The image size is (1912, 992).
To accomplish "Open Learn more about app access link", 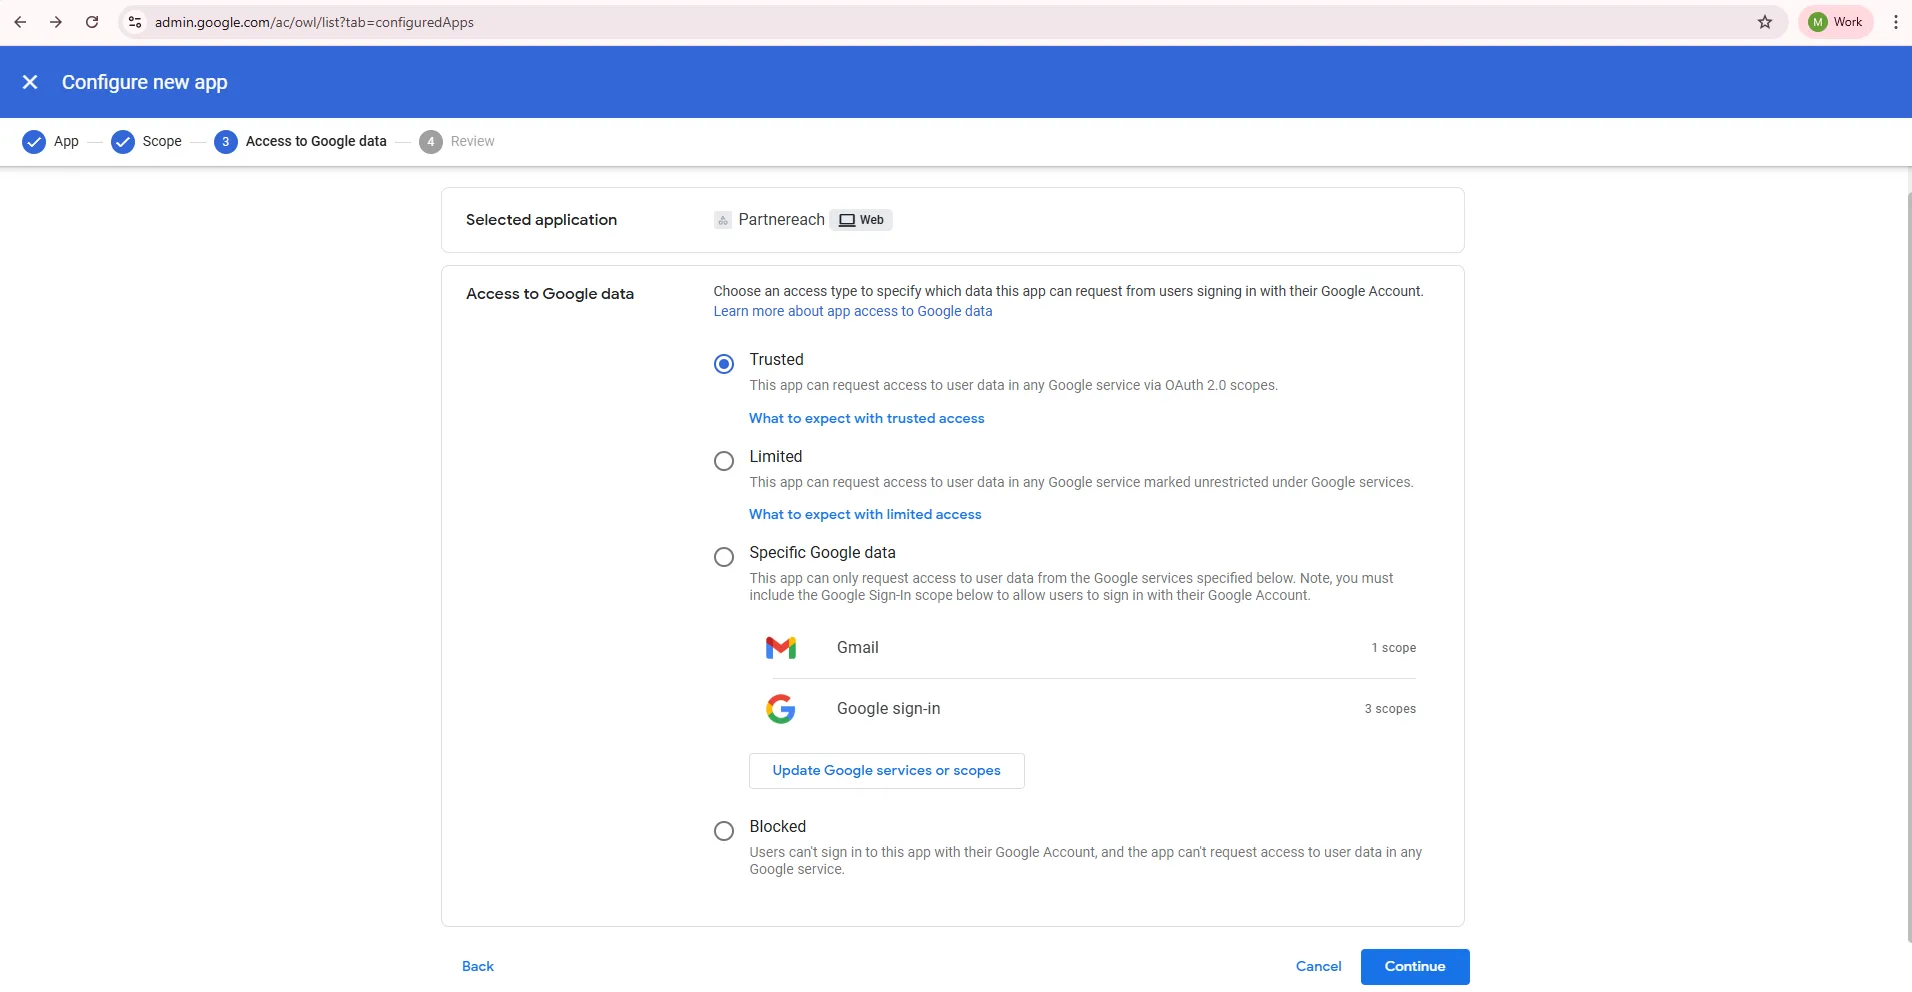I will 853,311.
